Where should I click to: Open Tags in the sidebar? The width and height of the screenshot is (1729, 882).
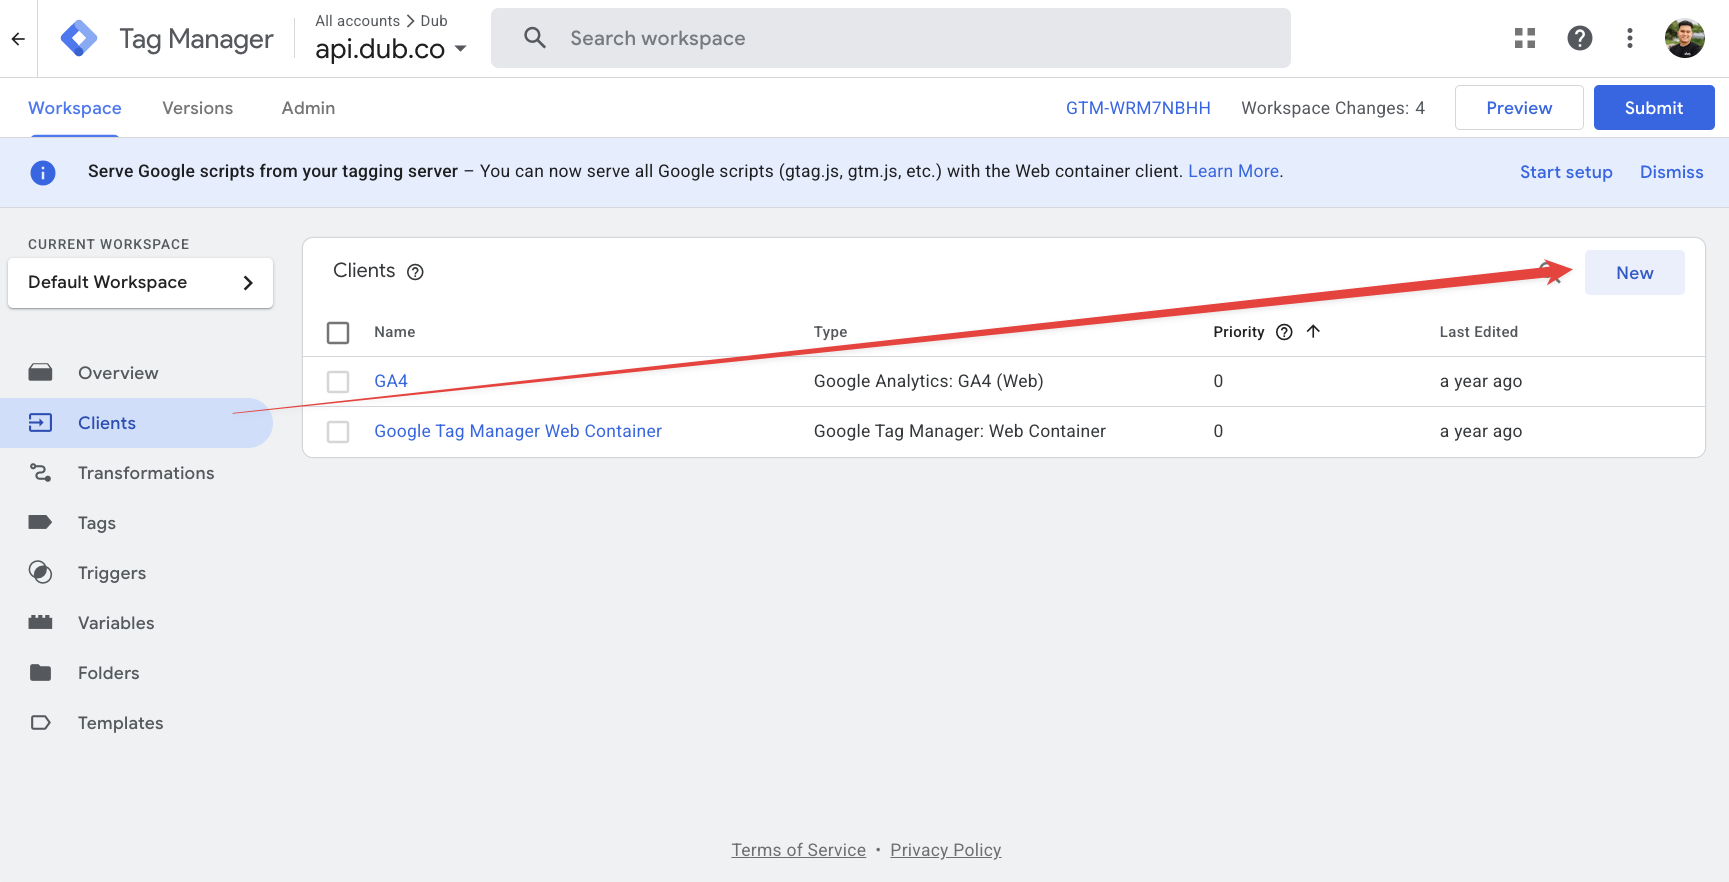[97, 523]
